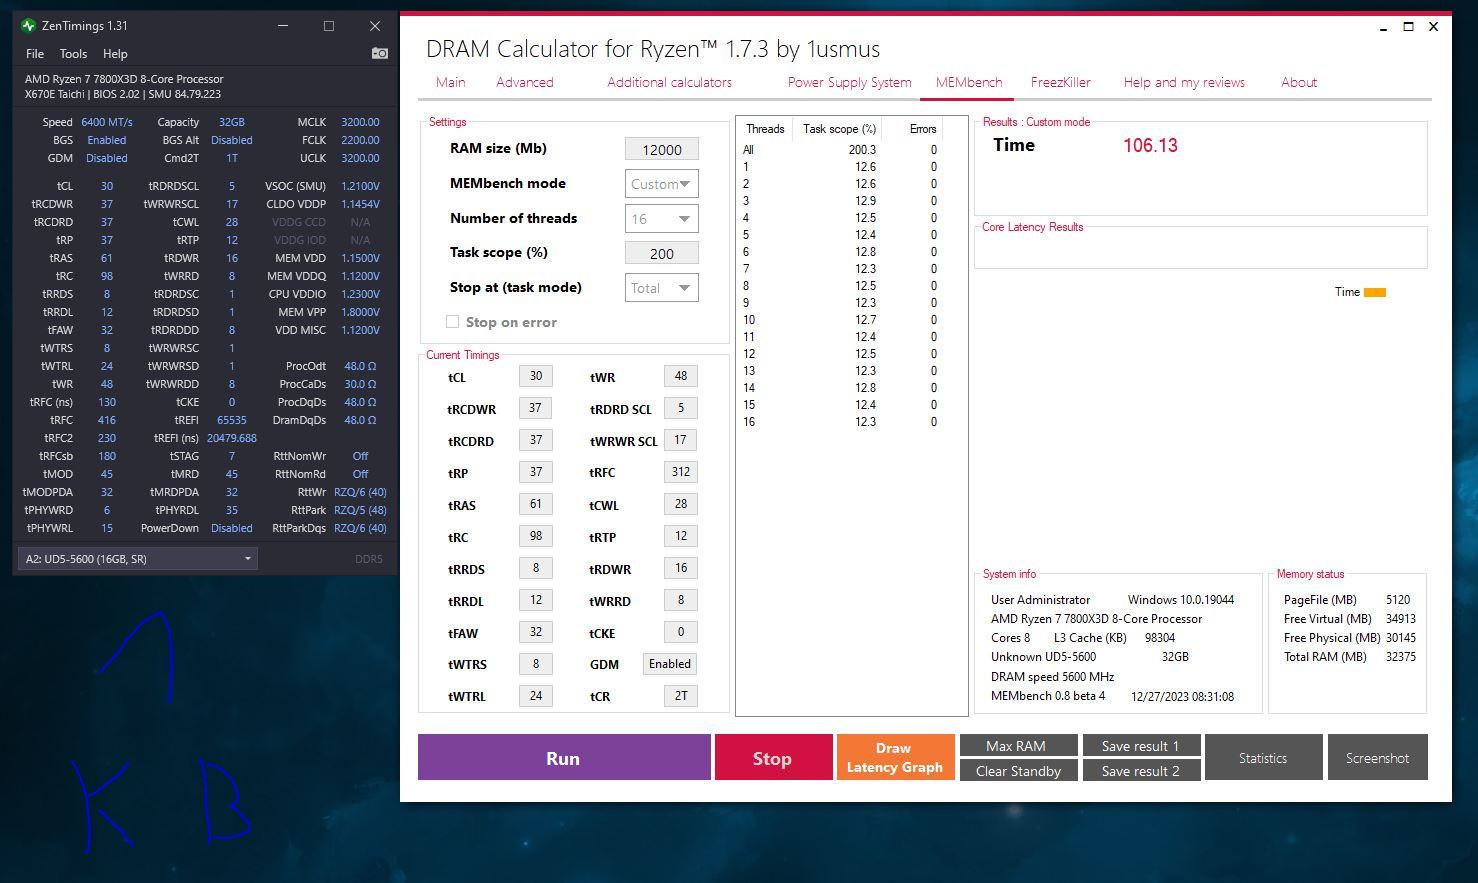Open the Power Supply System tab

click(849, 82)
